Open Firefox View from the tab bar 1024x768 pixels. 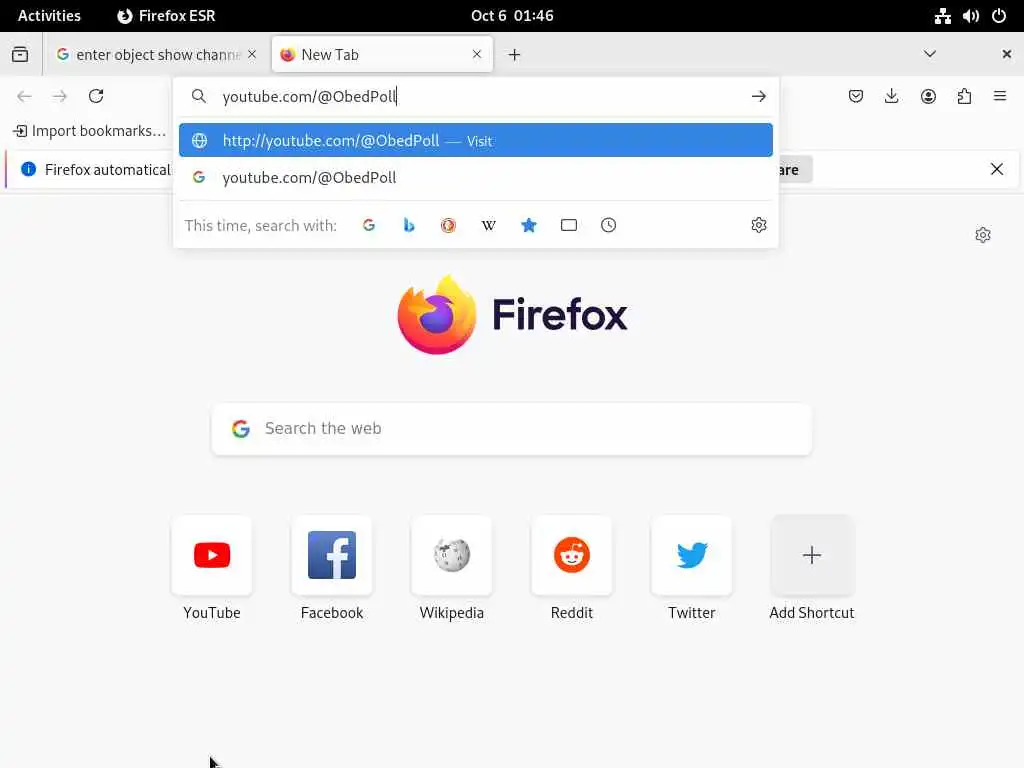tap(20, 54)
